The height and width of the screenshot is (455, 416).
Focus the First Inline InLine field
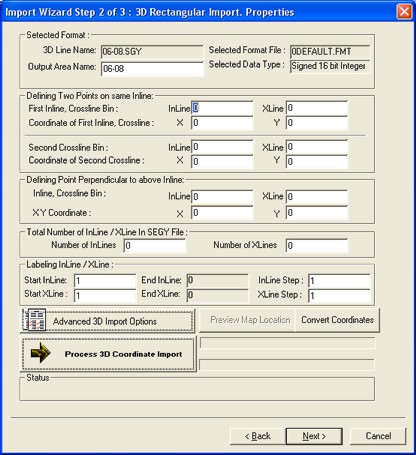(x=222, y=108)
